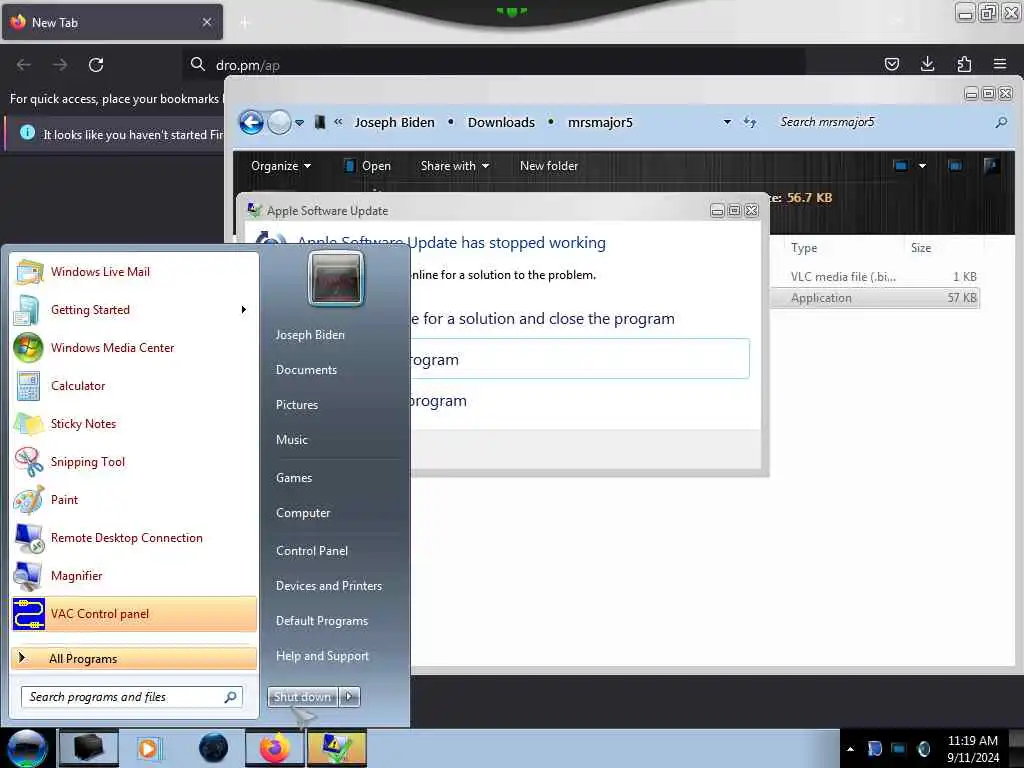Launch the Calculator app
The width and height of the screenshot is (1024, 768).
pos(134,385)
